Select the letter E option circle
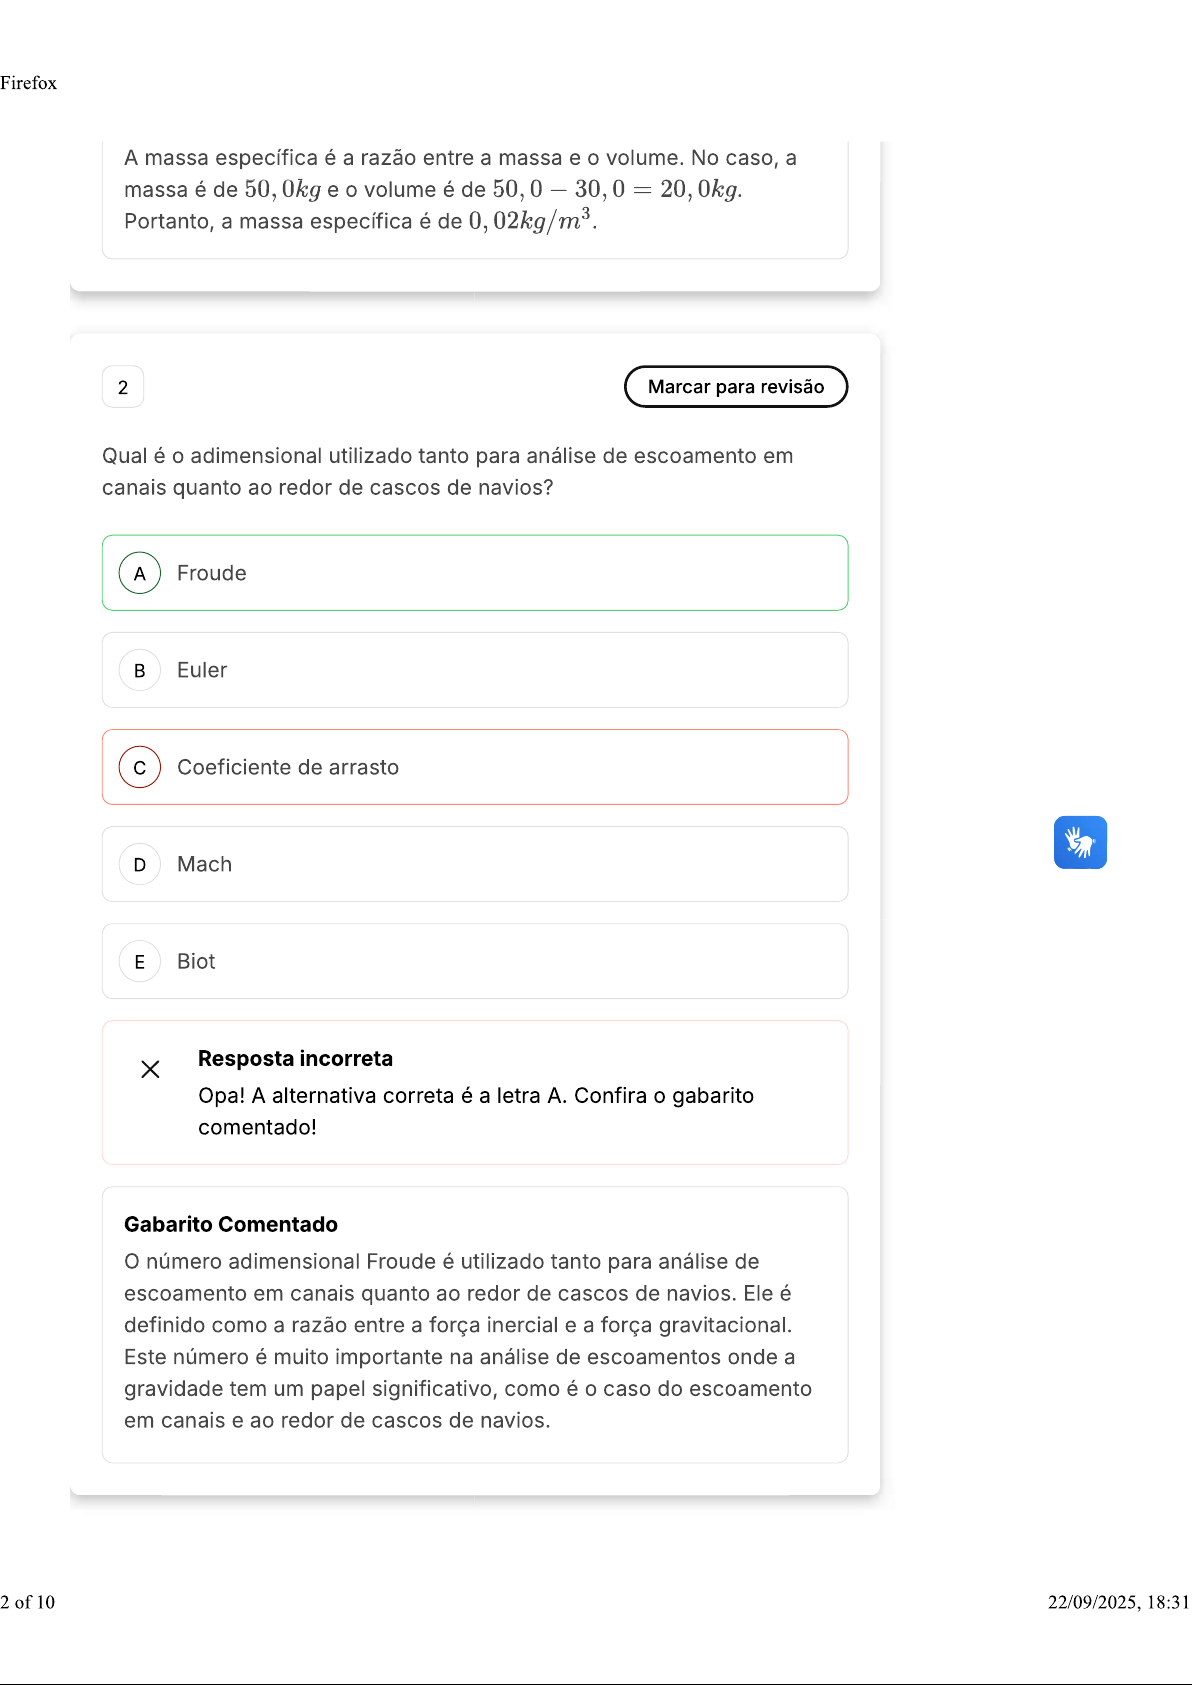Screen dimensions: 1192x1685 click(140, 961)
